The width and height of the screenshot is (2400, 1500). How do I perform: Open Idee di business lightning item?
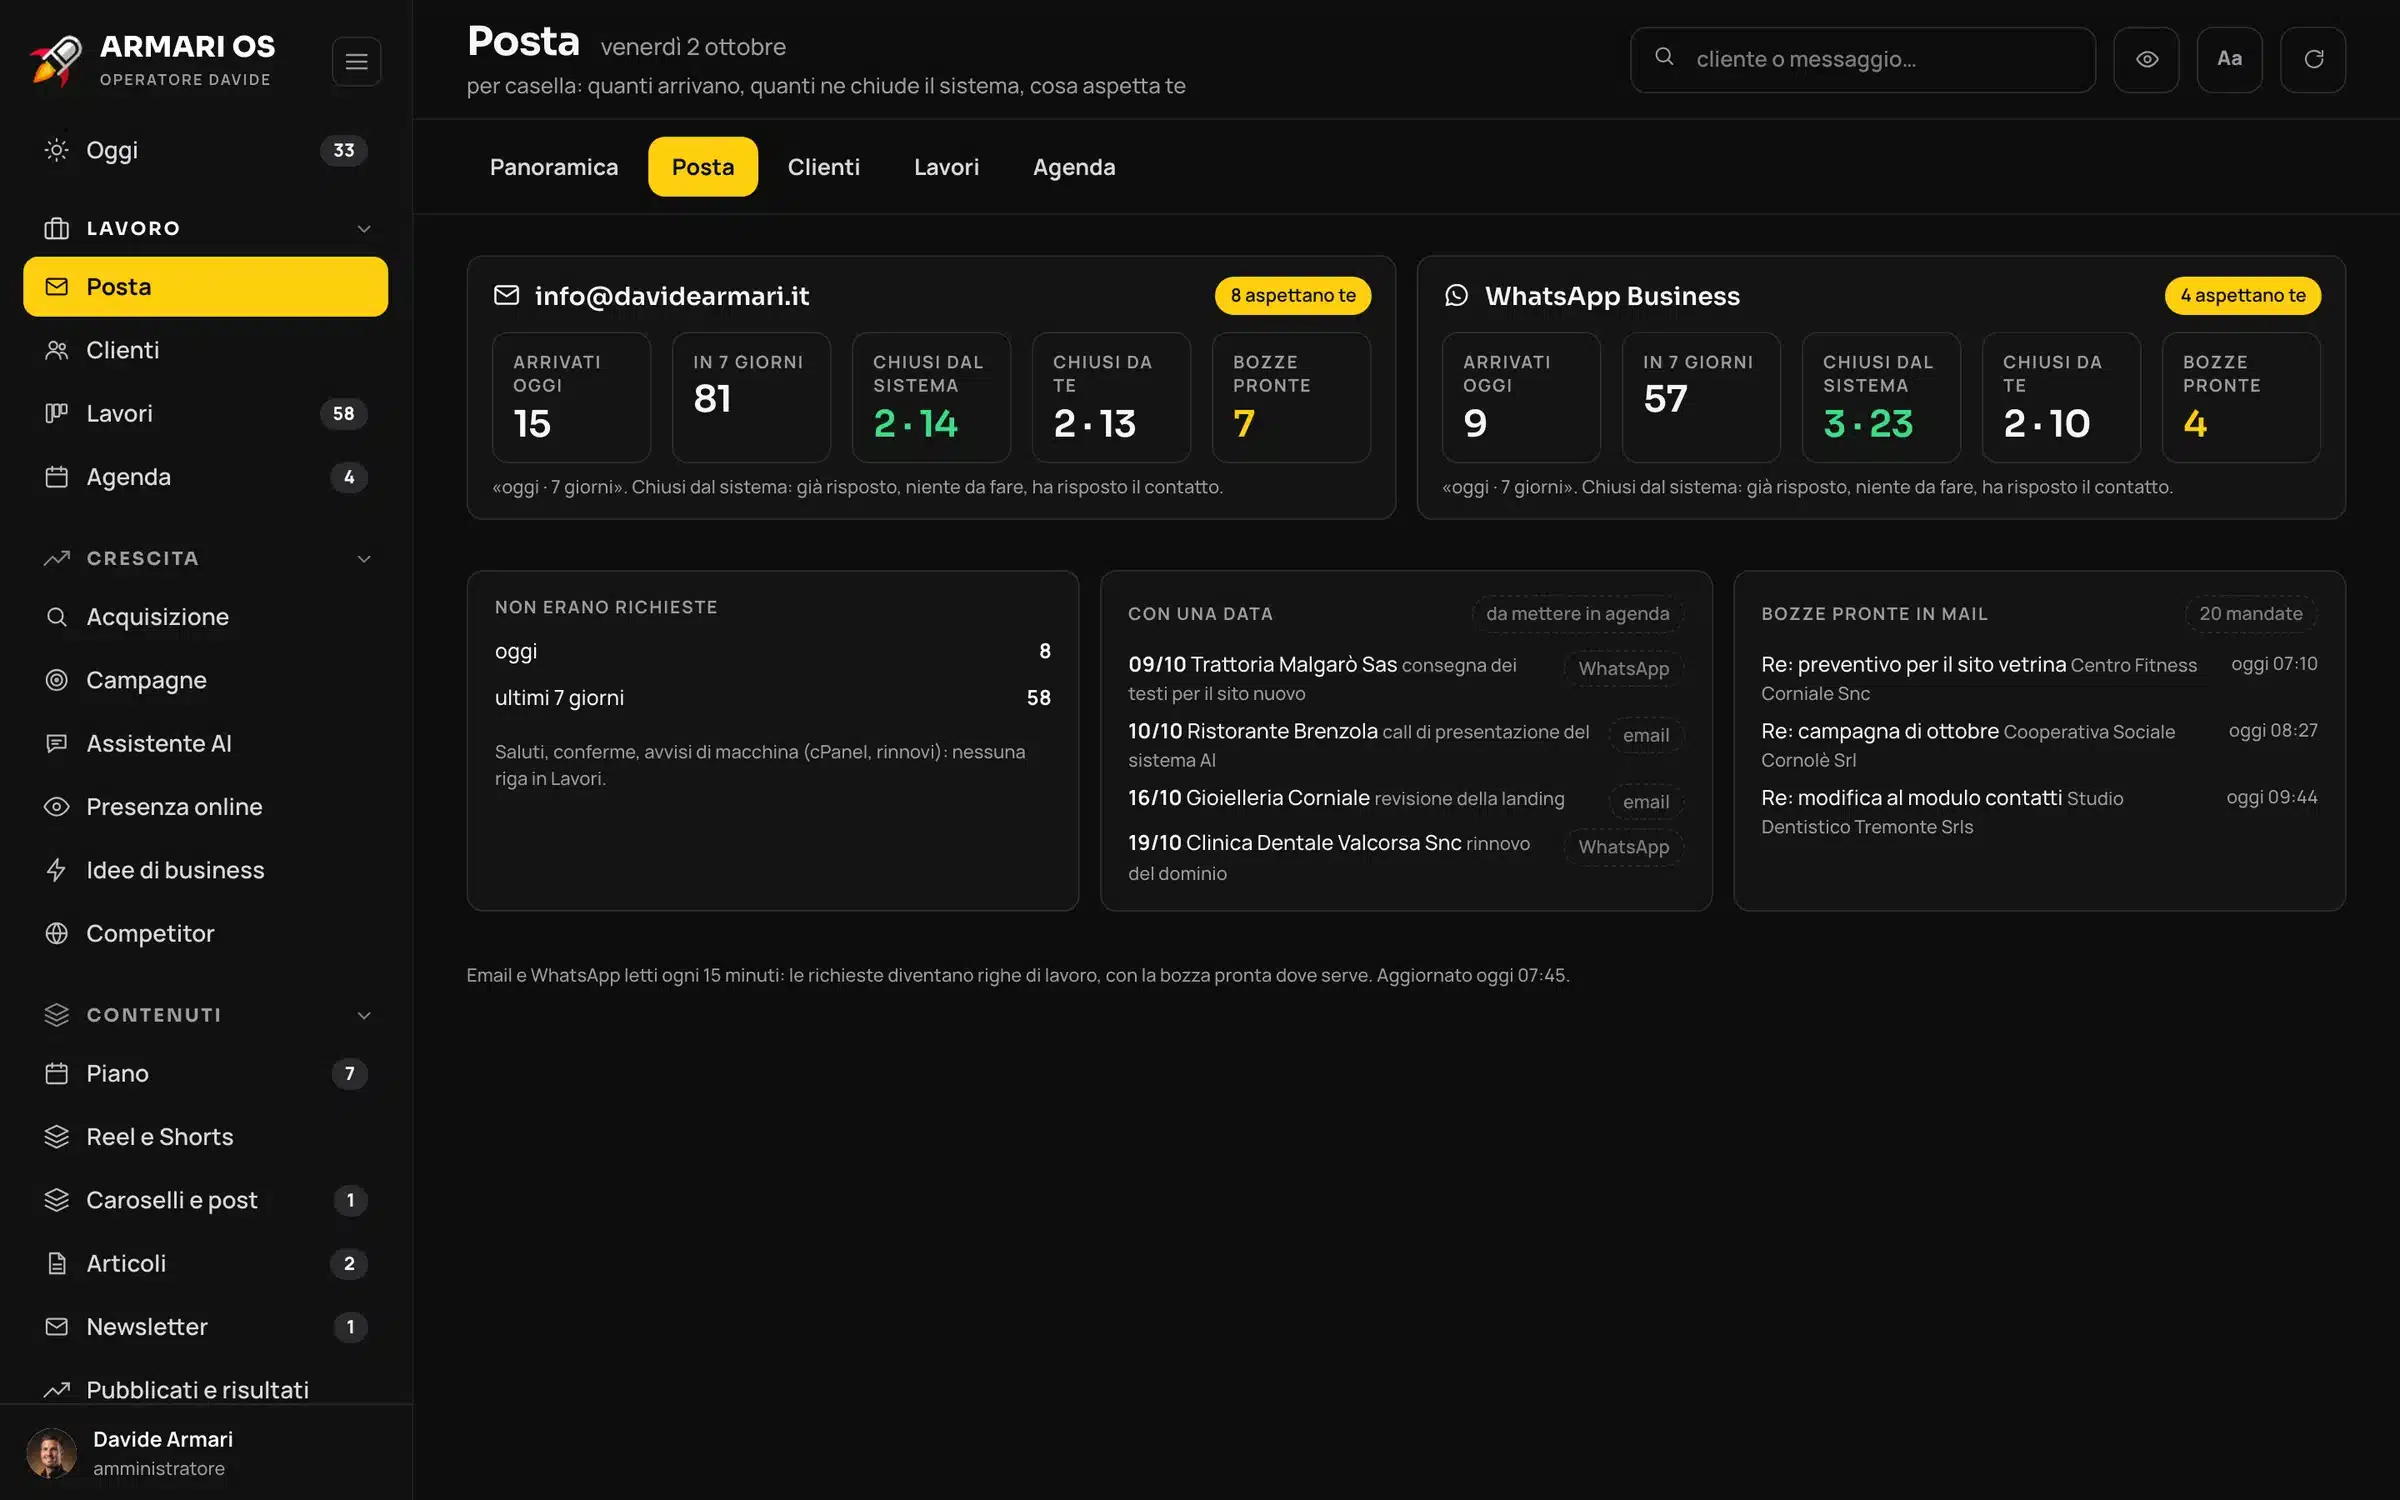tap(205, 870)
